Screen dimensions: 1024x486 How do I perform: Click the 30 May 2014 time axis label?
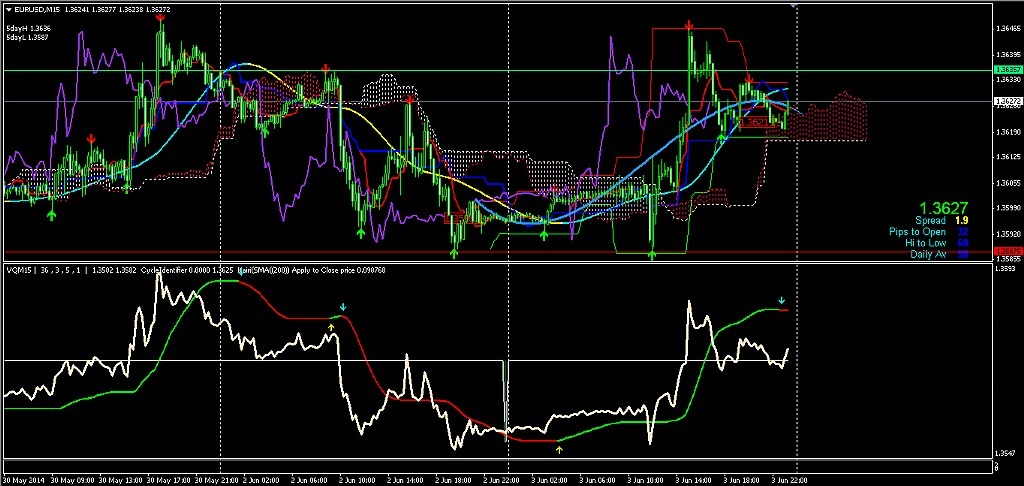(23, 480)
